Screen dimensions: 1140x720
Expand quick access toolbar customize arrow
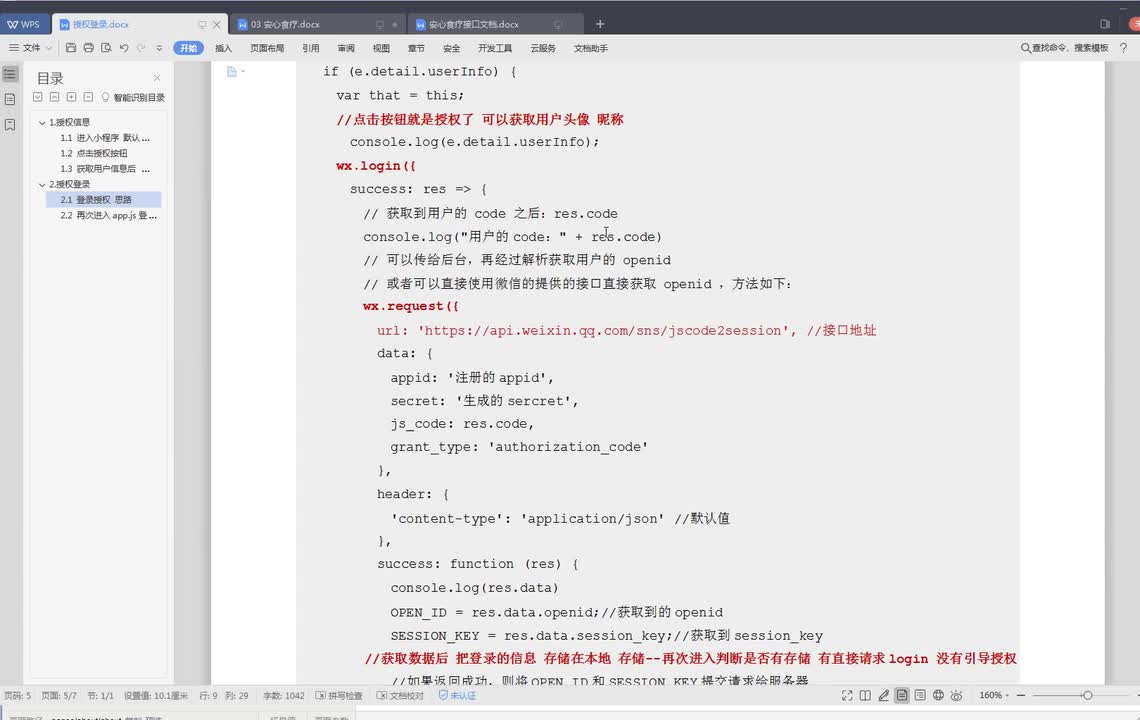(159, 49)
